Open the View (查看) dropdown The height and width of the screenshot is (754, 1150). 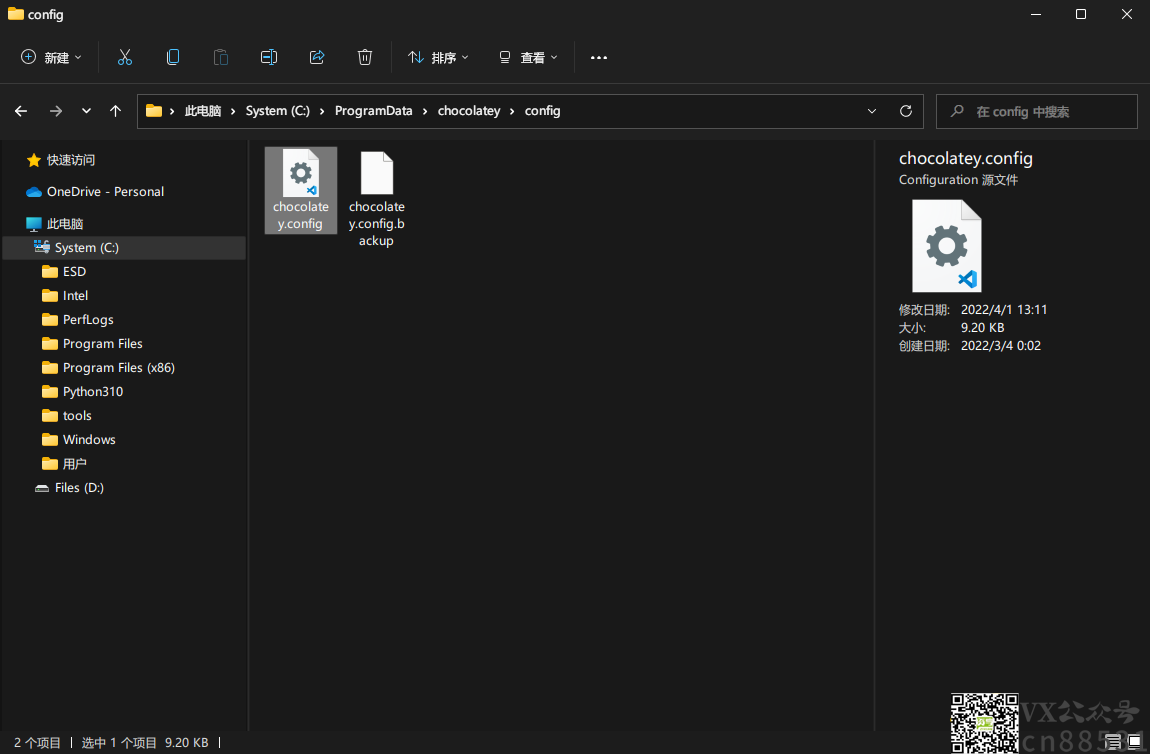click(528, 57)
